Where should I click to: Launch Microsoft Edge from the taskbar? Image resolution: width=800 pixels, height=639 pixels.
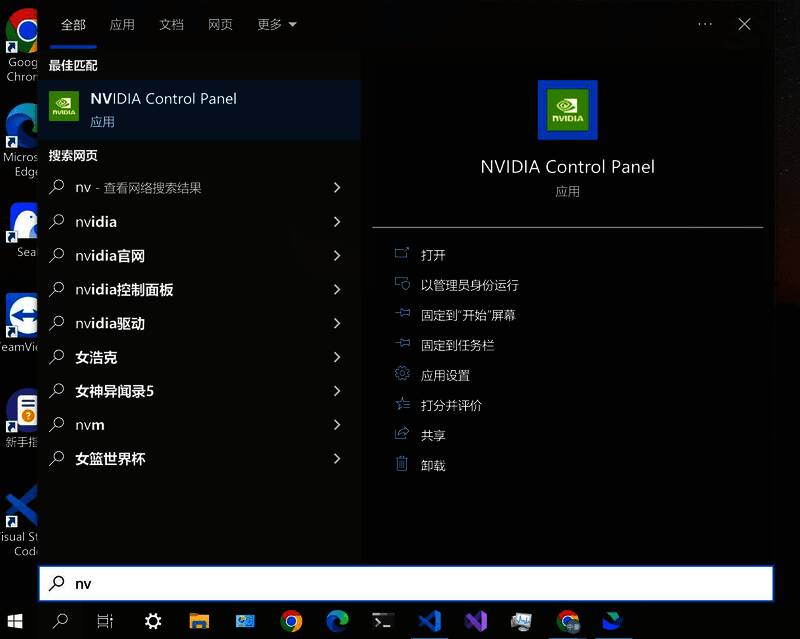click(337, 621)
